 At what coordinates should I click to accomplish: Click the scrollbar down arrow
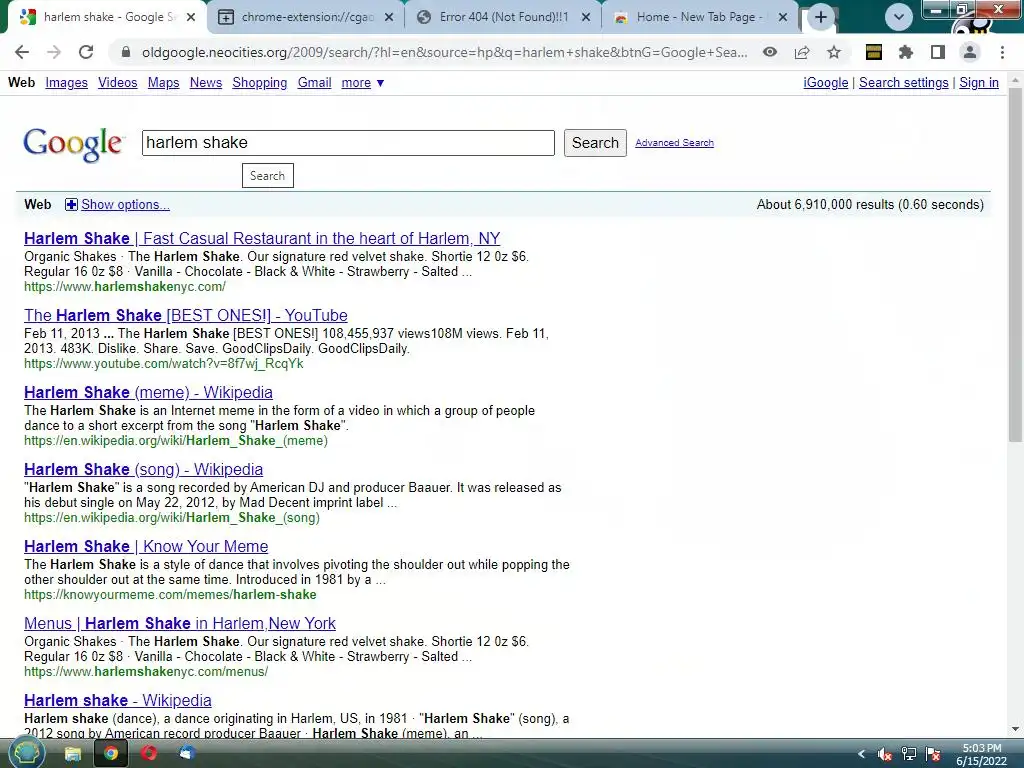(1016, 729)
